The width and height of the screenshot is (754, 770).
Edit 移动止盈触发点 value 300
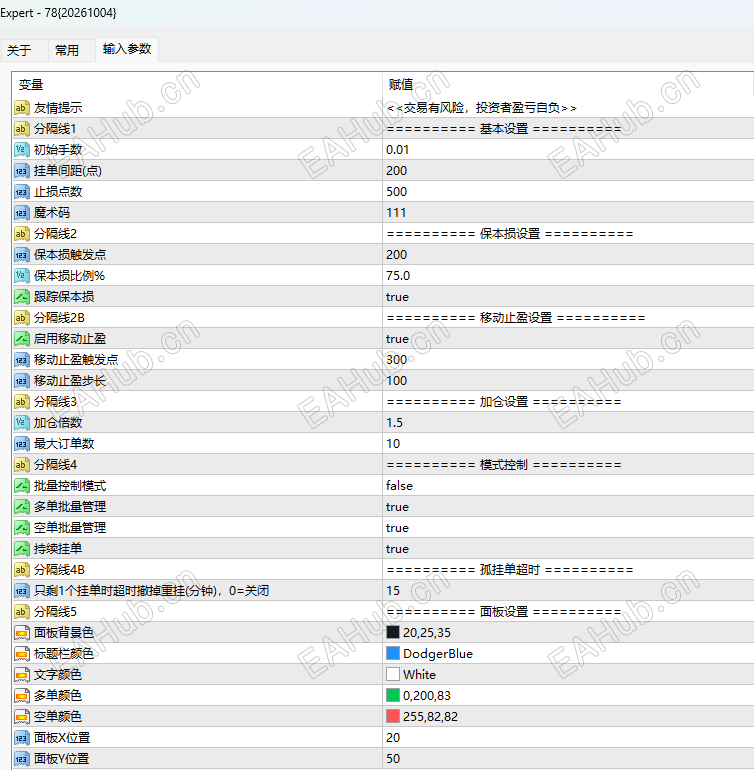tap(396, 360)
